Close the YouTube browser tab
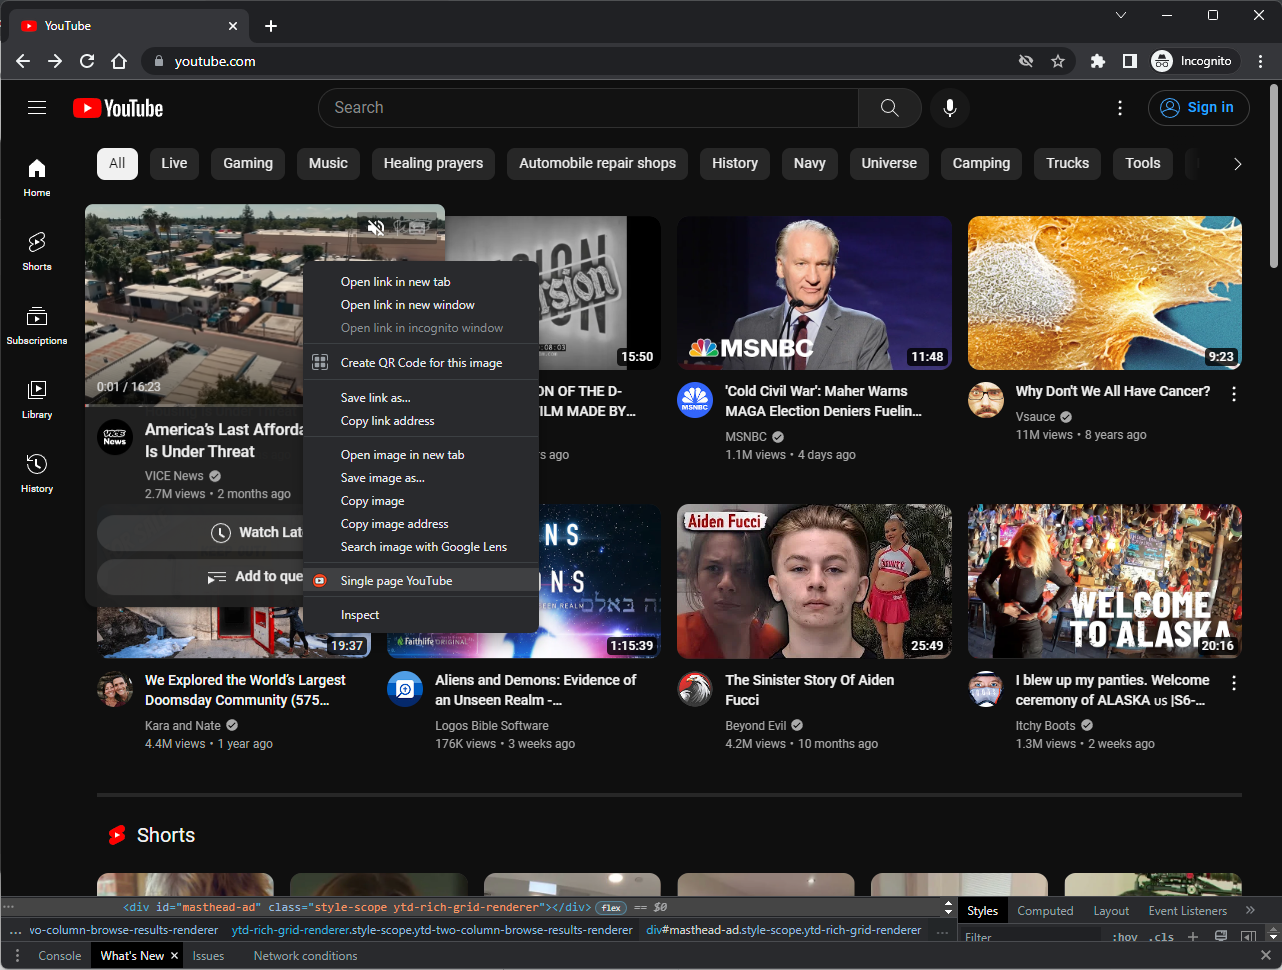This screenshot has height=970, width=1282. 233,26
